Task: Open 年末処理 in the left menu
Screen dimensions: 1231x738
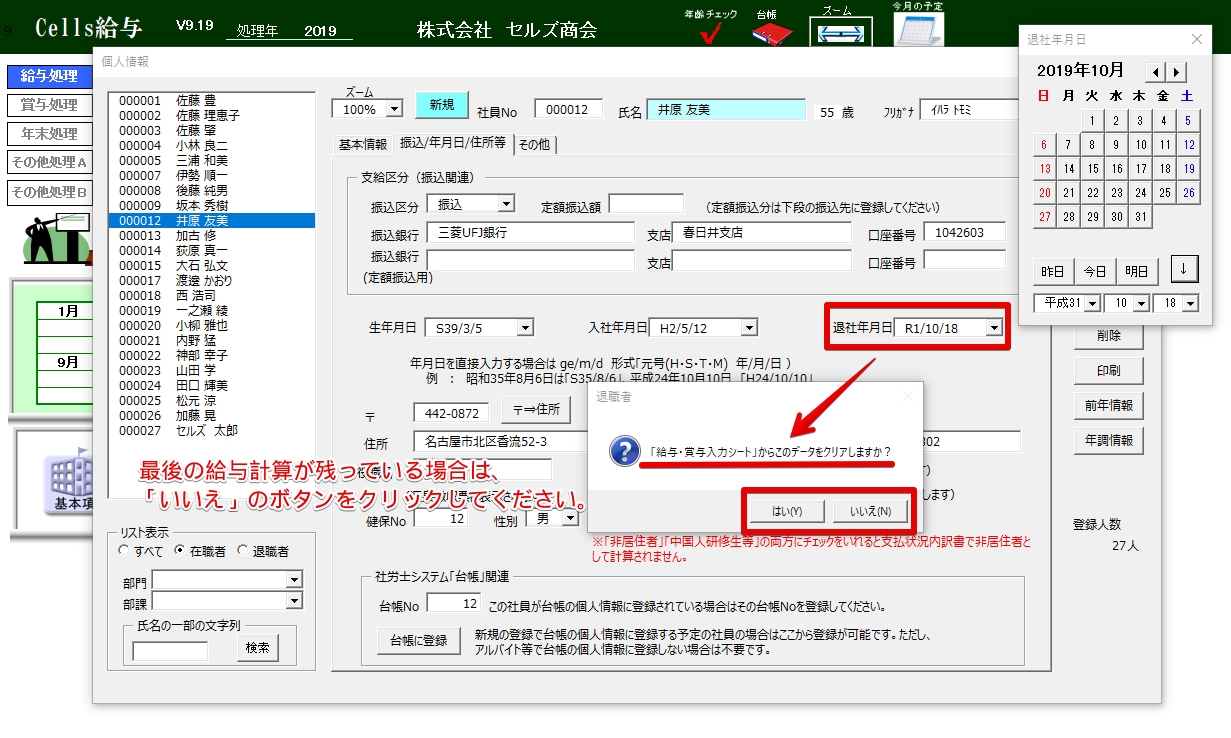Action: (x=49, y=134)
